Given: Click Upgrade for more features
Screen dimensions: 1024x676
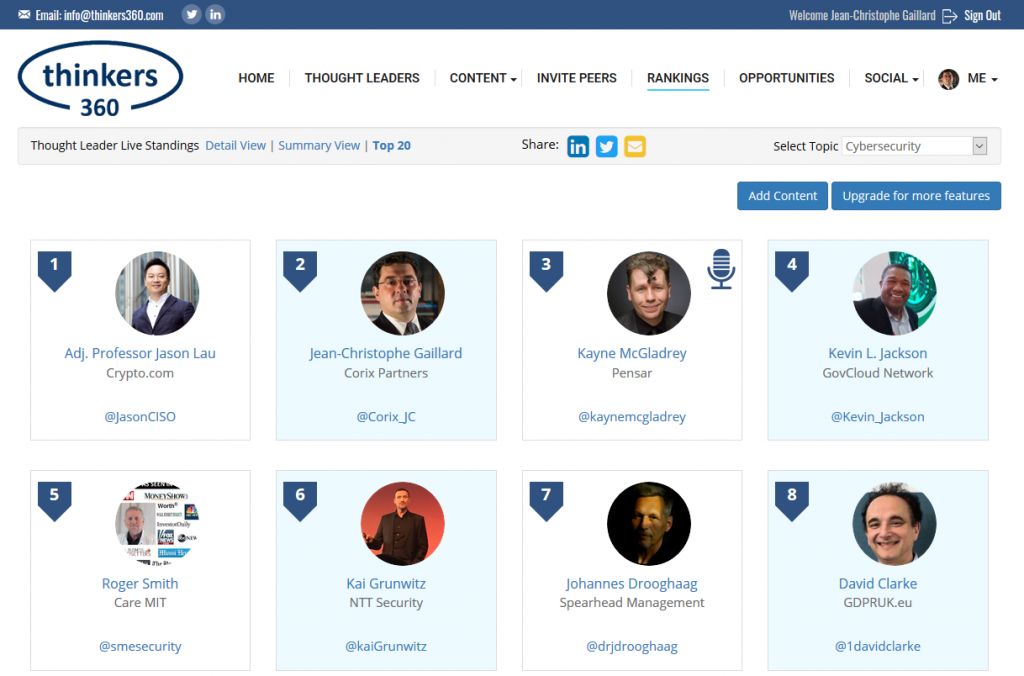Looking at the screenshot, I should point(915,196).
